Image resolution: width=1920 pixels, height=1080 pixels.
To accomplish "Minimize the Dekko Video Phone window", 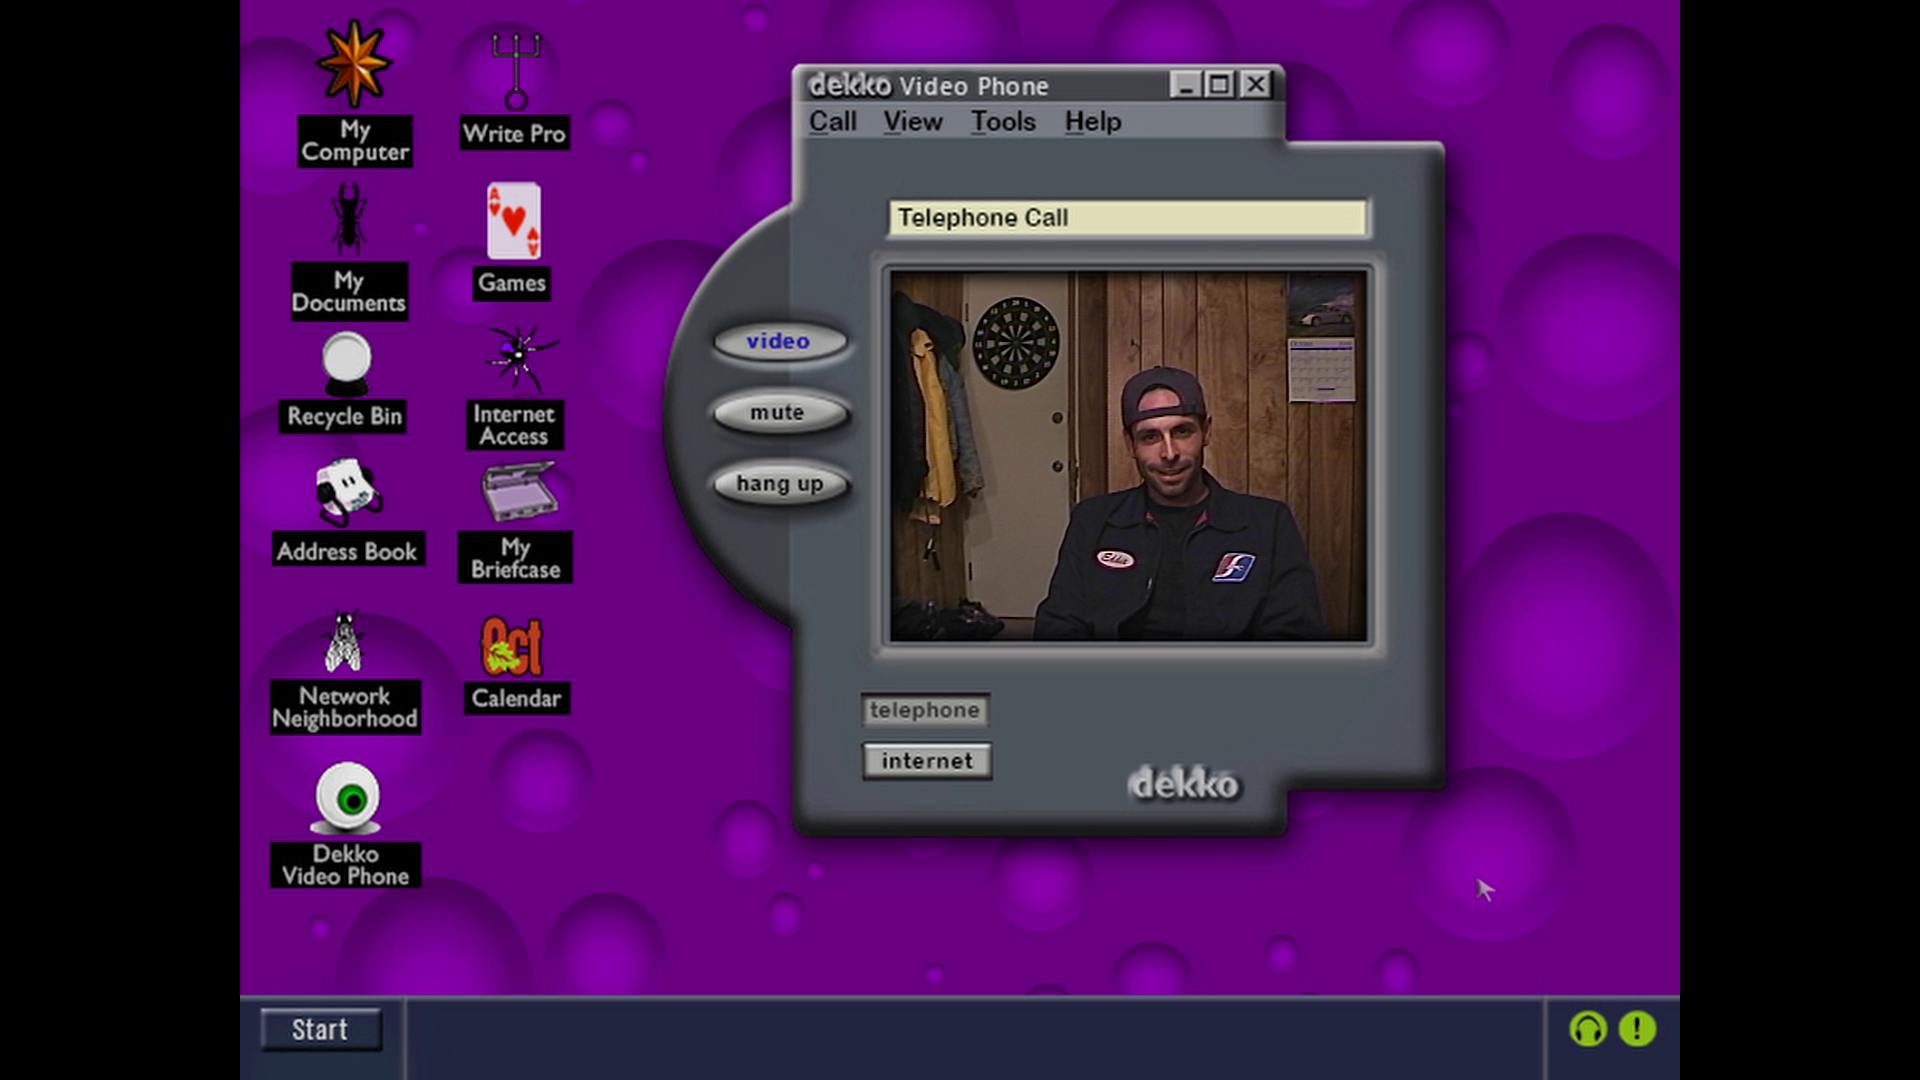I will point(1186,85).
